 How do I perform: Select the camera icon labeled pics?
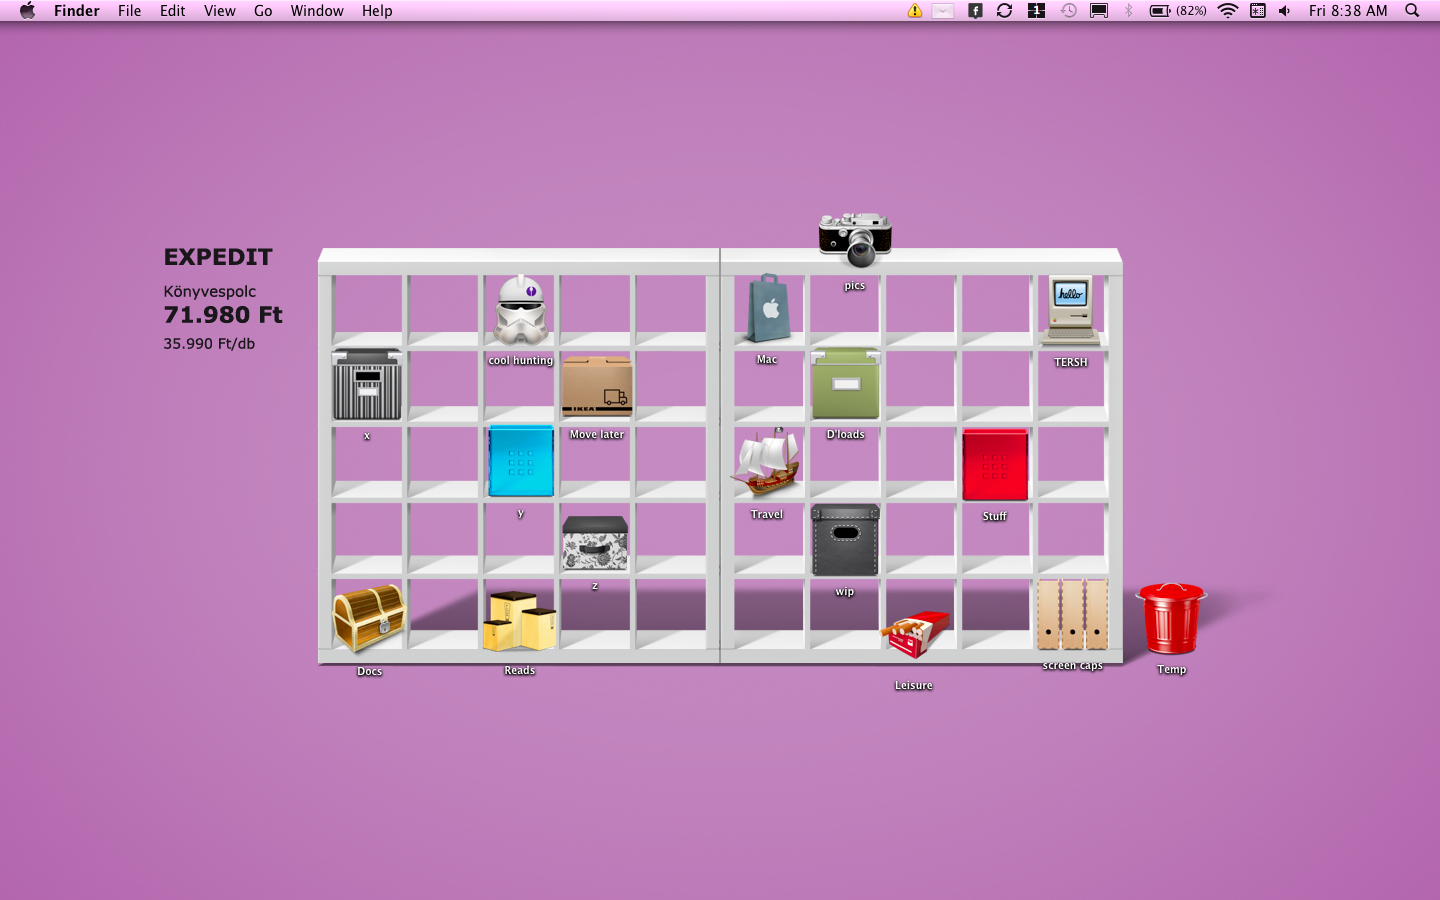854,240
